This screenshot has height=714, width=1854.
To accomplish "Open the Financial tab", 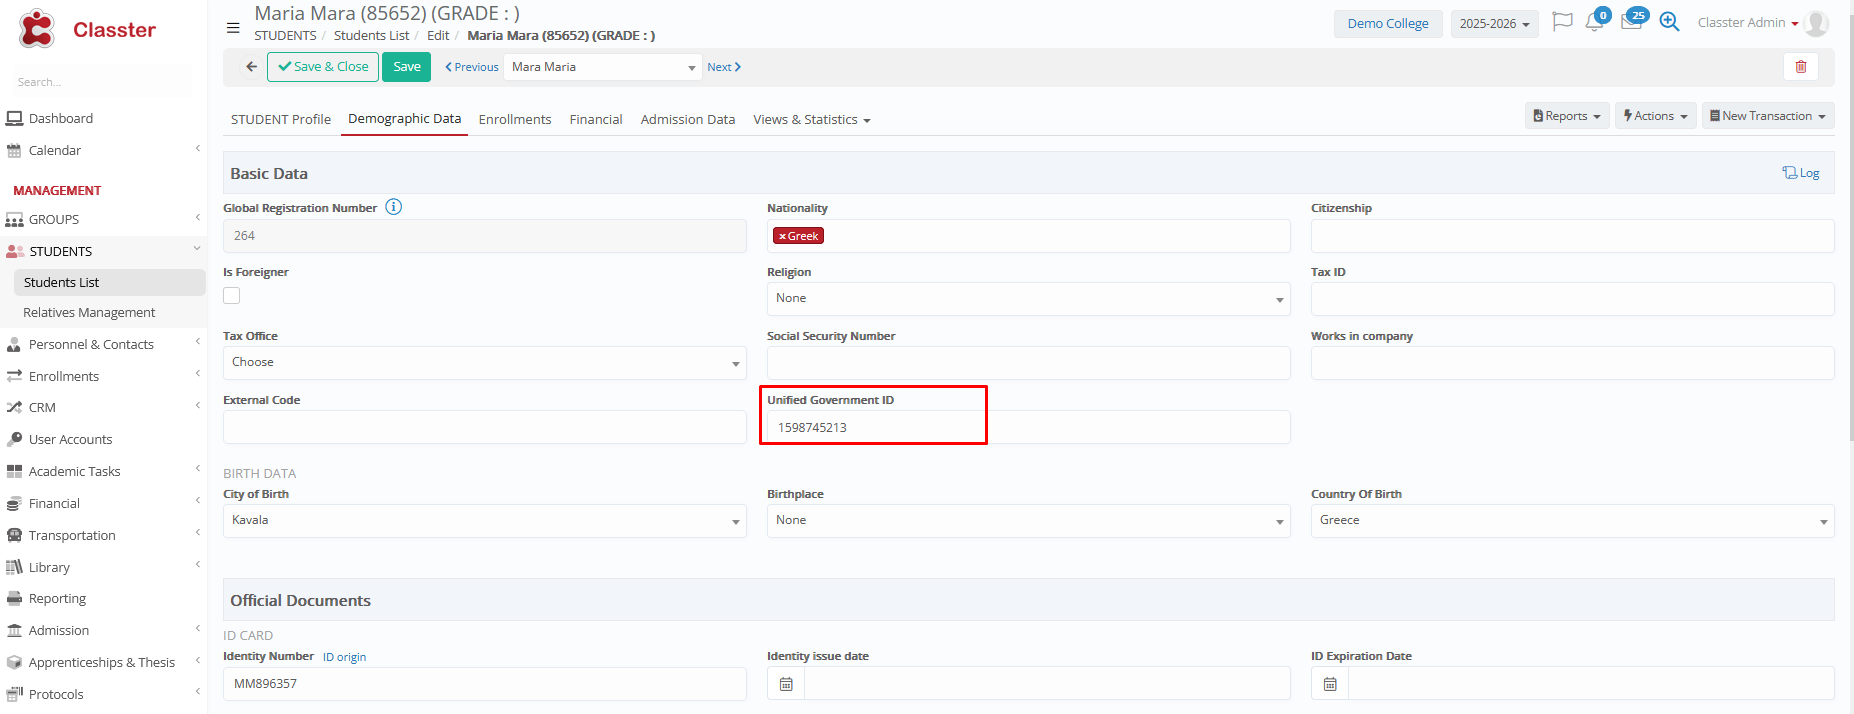I will pos(595,120).
